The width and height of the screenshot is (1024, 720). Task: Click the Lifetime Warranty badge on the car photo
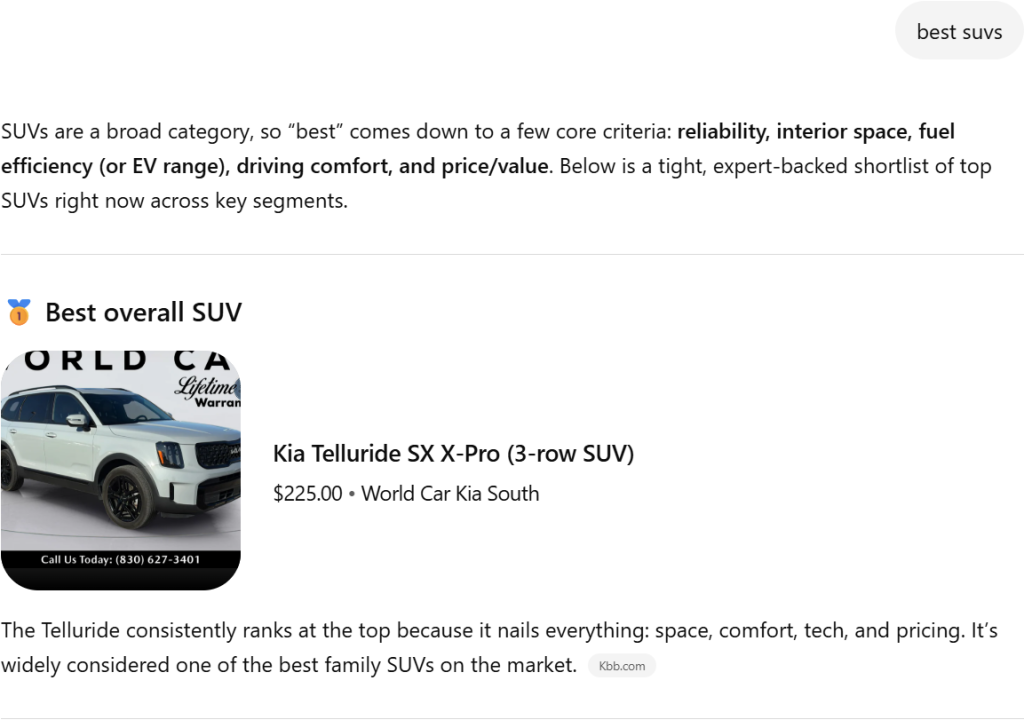tap(205, 385)
